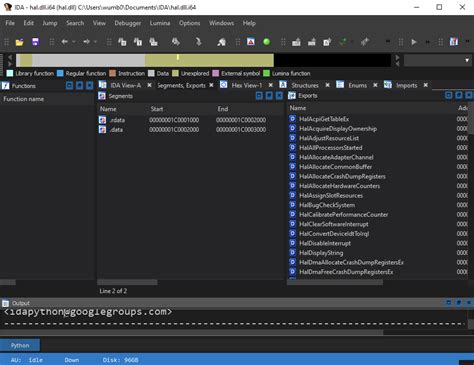The image size is (474, 365).
Task: Select the Segments, Exports tab
Action: [181, 85]
